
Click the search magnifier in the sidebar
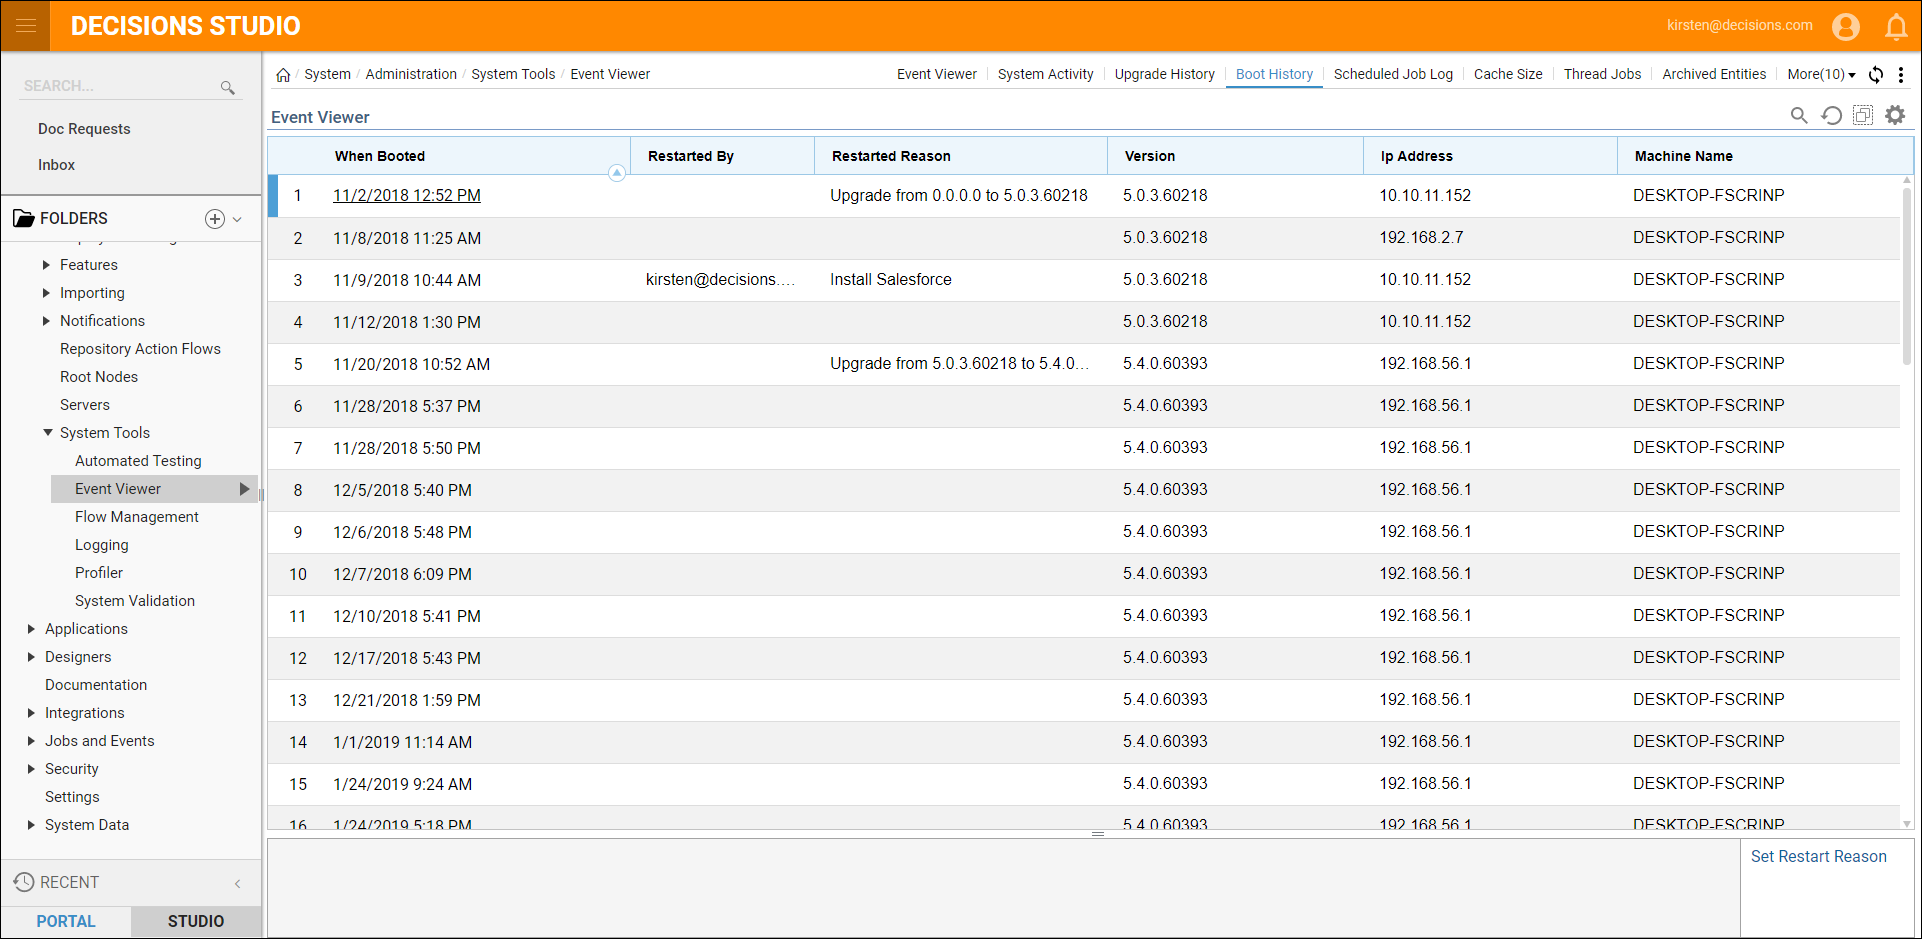228,87
